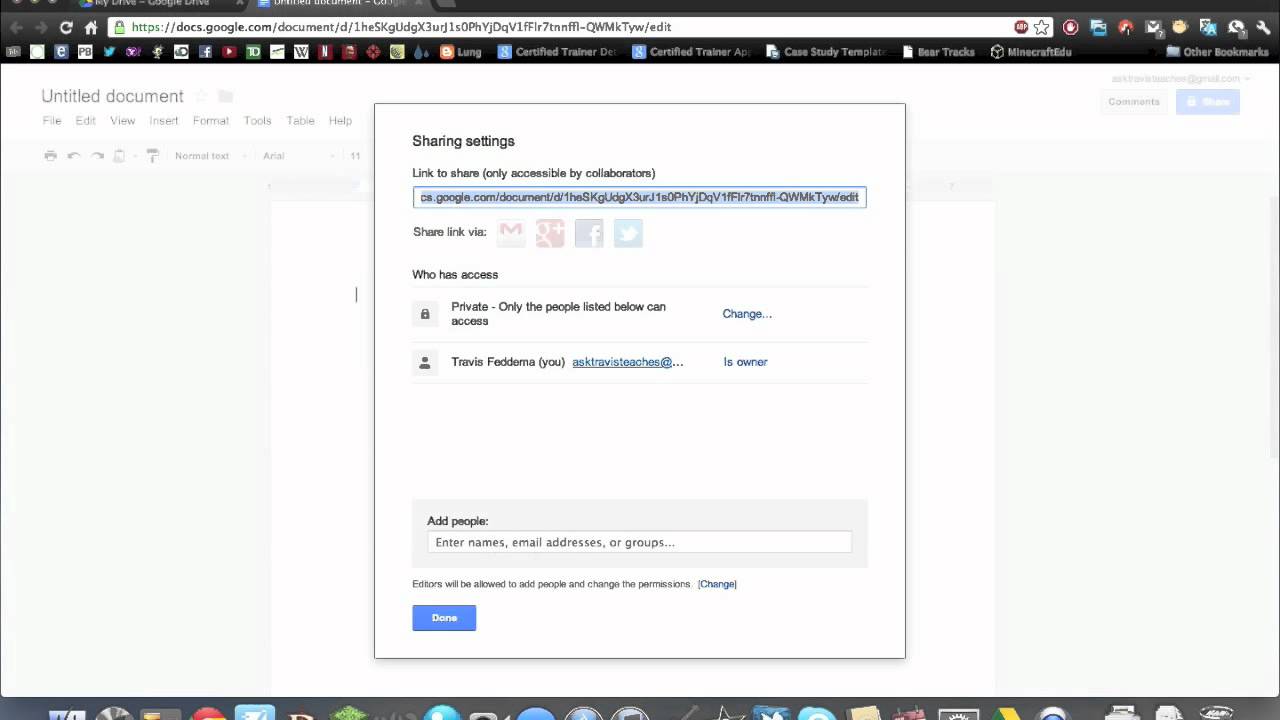
Task: Click the blue Share button in Docs
Action: [1207, 102]
